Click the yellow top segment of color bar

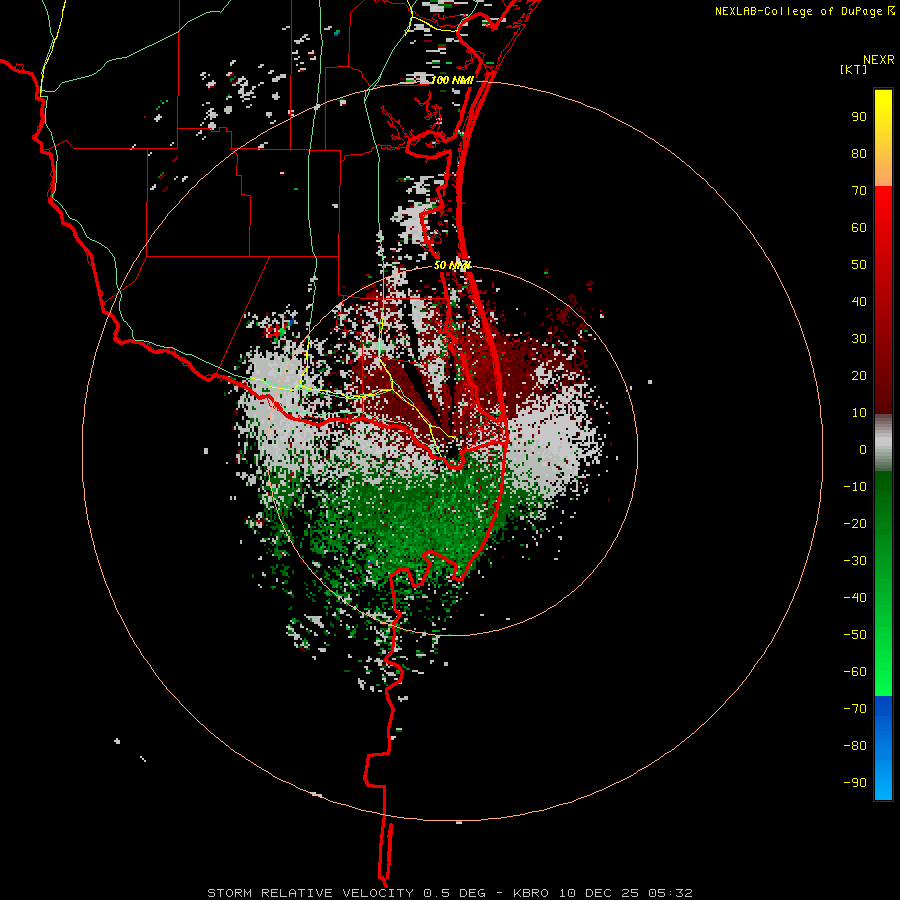[x=883, y=138]
